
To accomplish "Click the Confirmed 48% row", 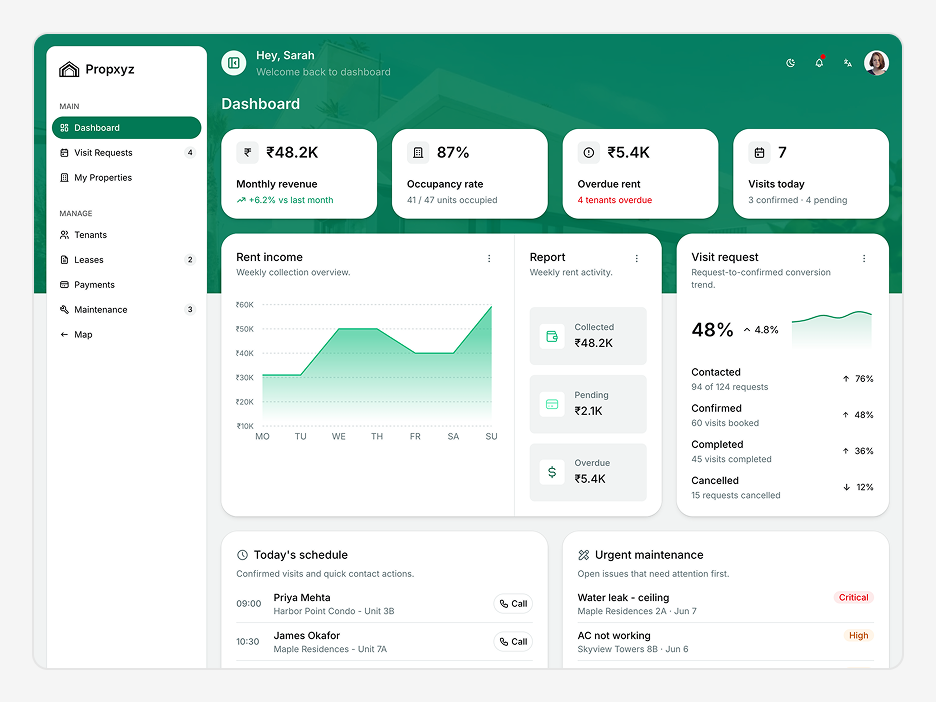I will [x=782, y=415].
